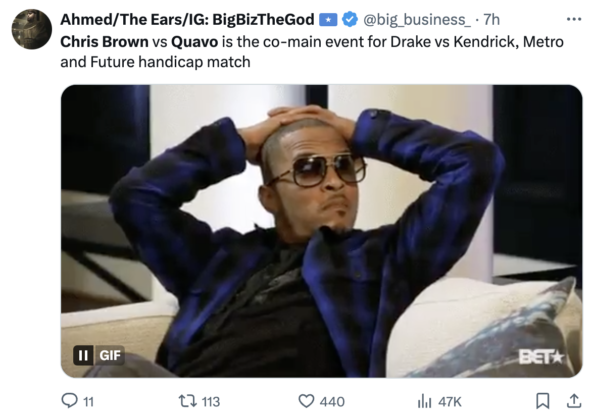
Task: Open the BigBizTheGod display name profile
Action: [187, 19]
